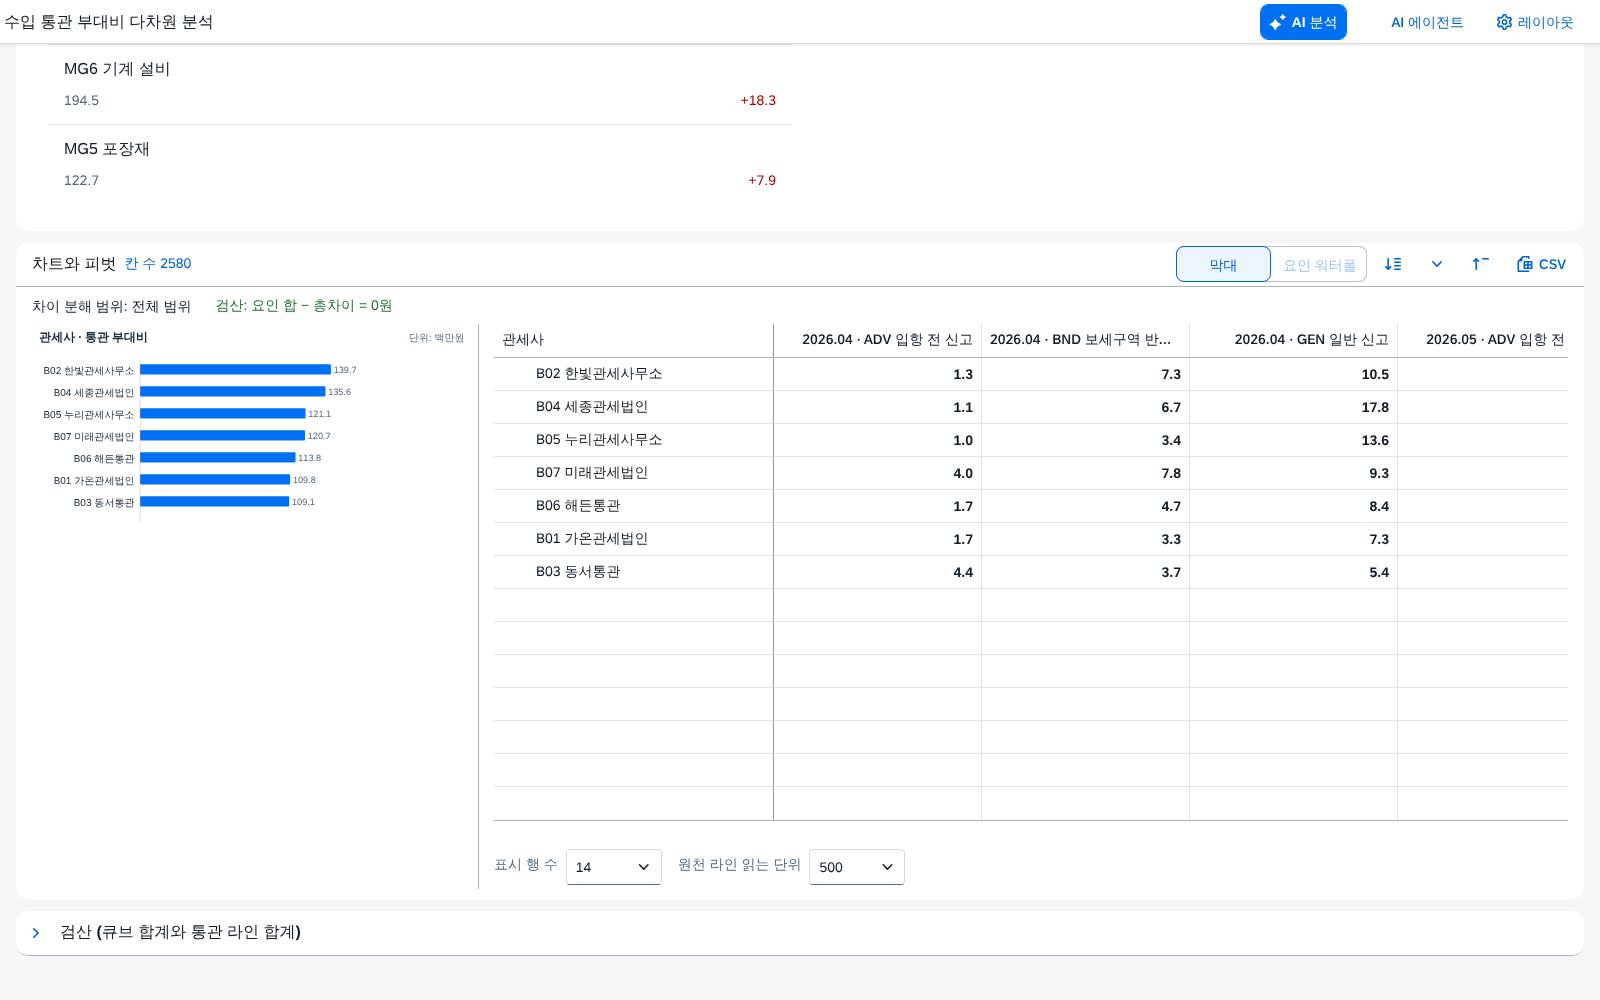The height and width of the screenshot is (1000, 1600).
Task: Click the B03 동서통관 chart bar
Action: tap(214, 502)
